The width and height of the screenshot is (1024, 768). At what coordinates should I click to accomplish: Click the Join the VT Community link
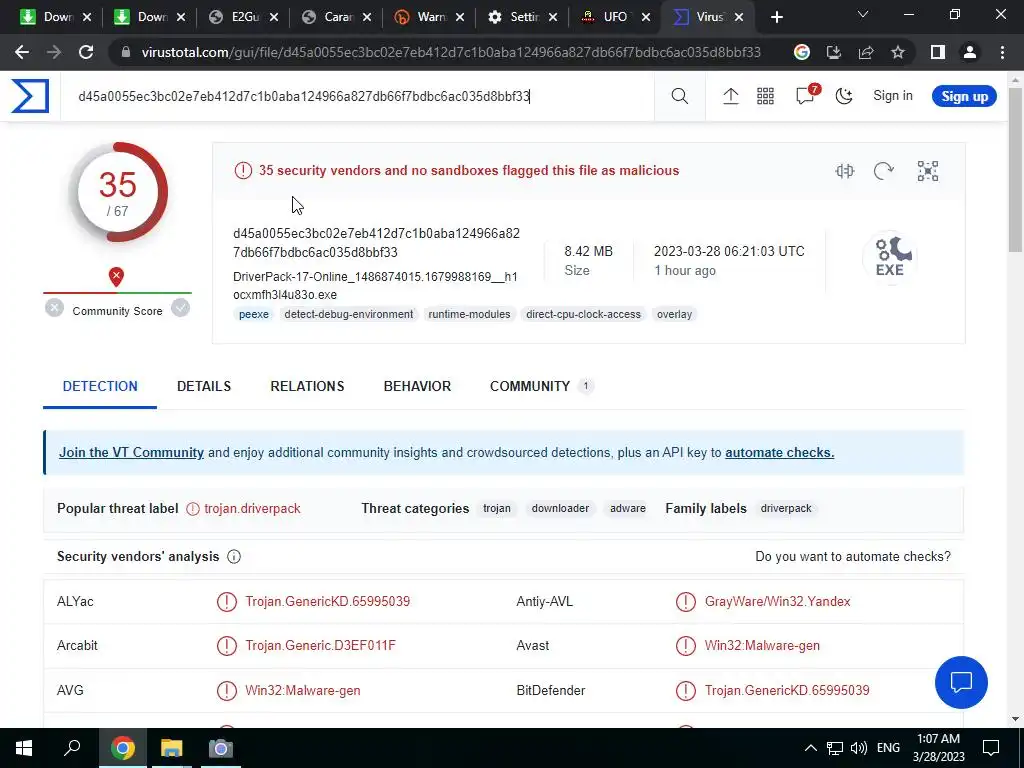pos(131,453)
